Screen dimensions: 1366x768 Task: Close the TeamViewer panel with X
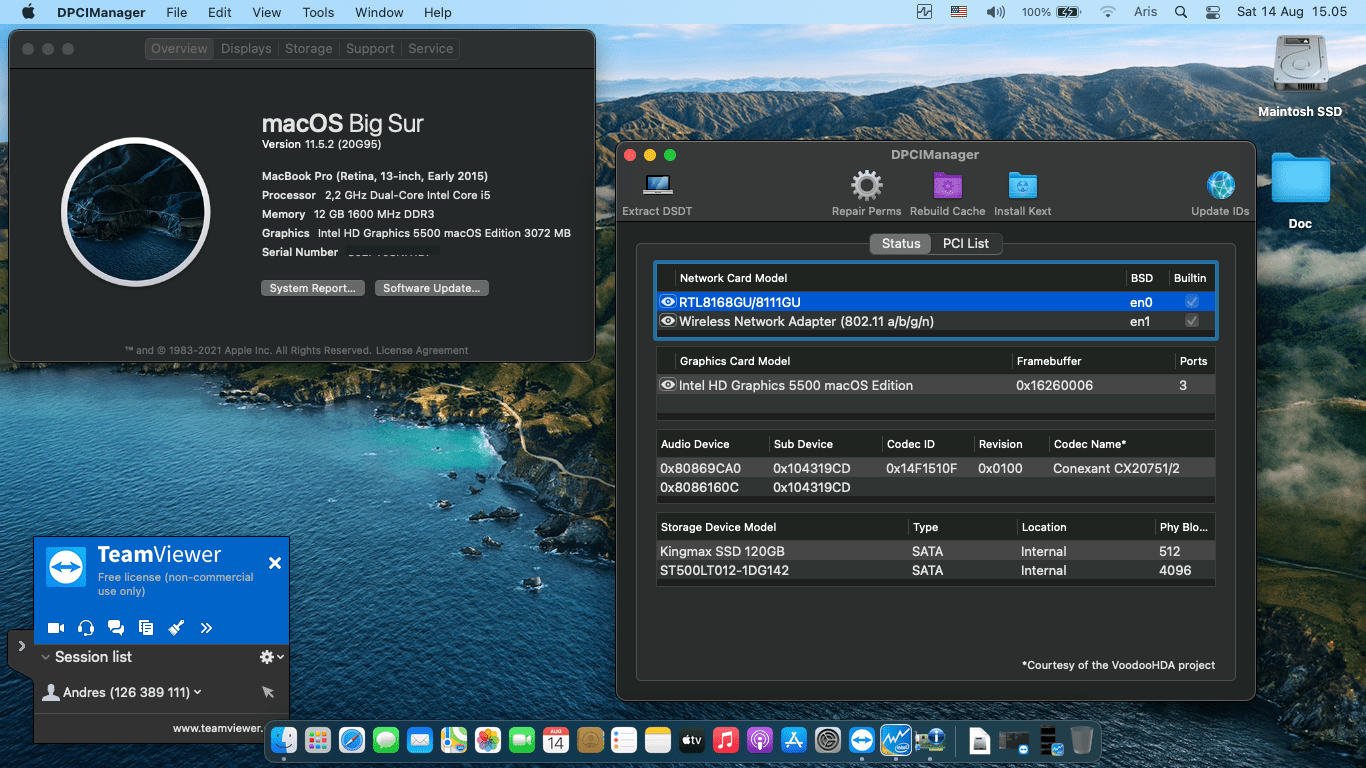(x=275, y=563)
